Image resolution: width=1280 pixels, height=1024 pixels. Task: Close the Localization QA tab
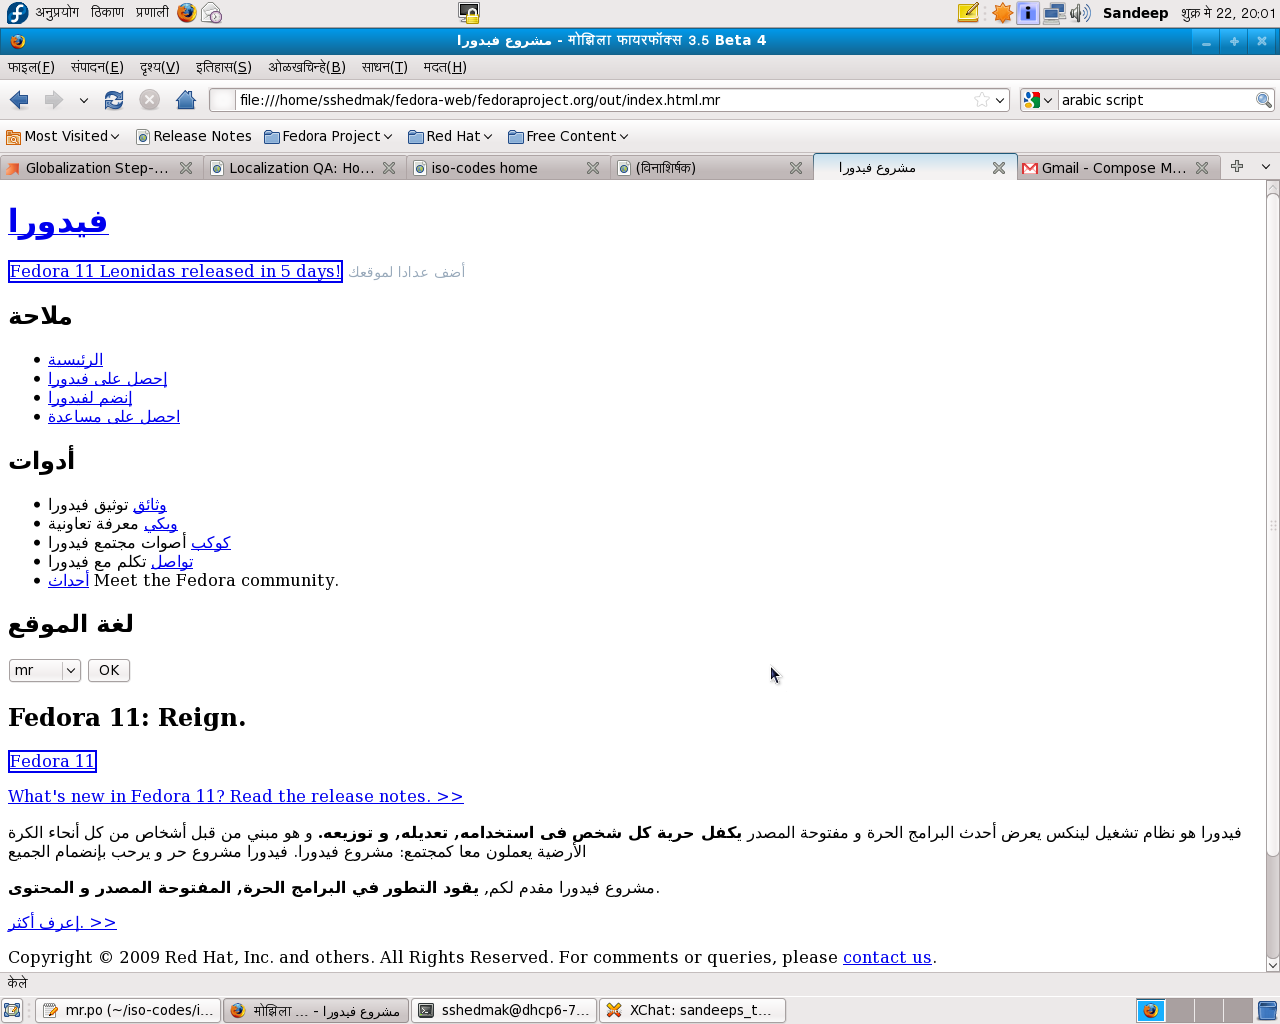pos(389,168)
